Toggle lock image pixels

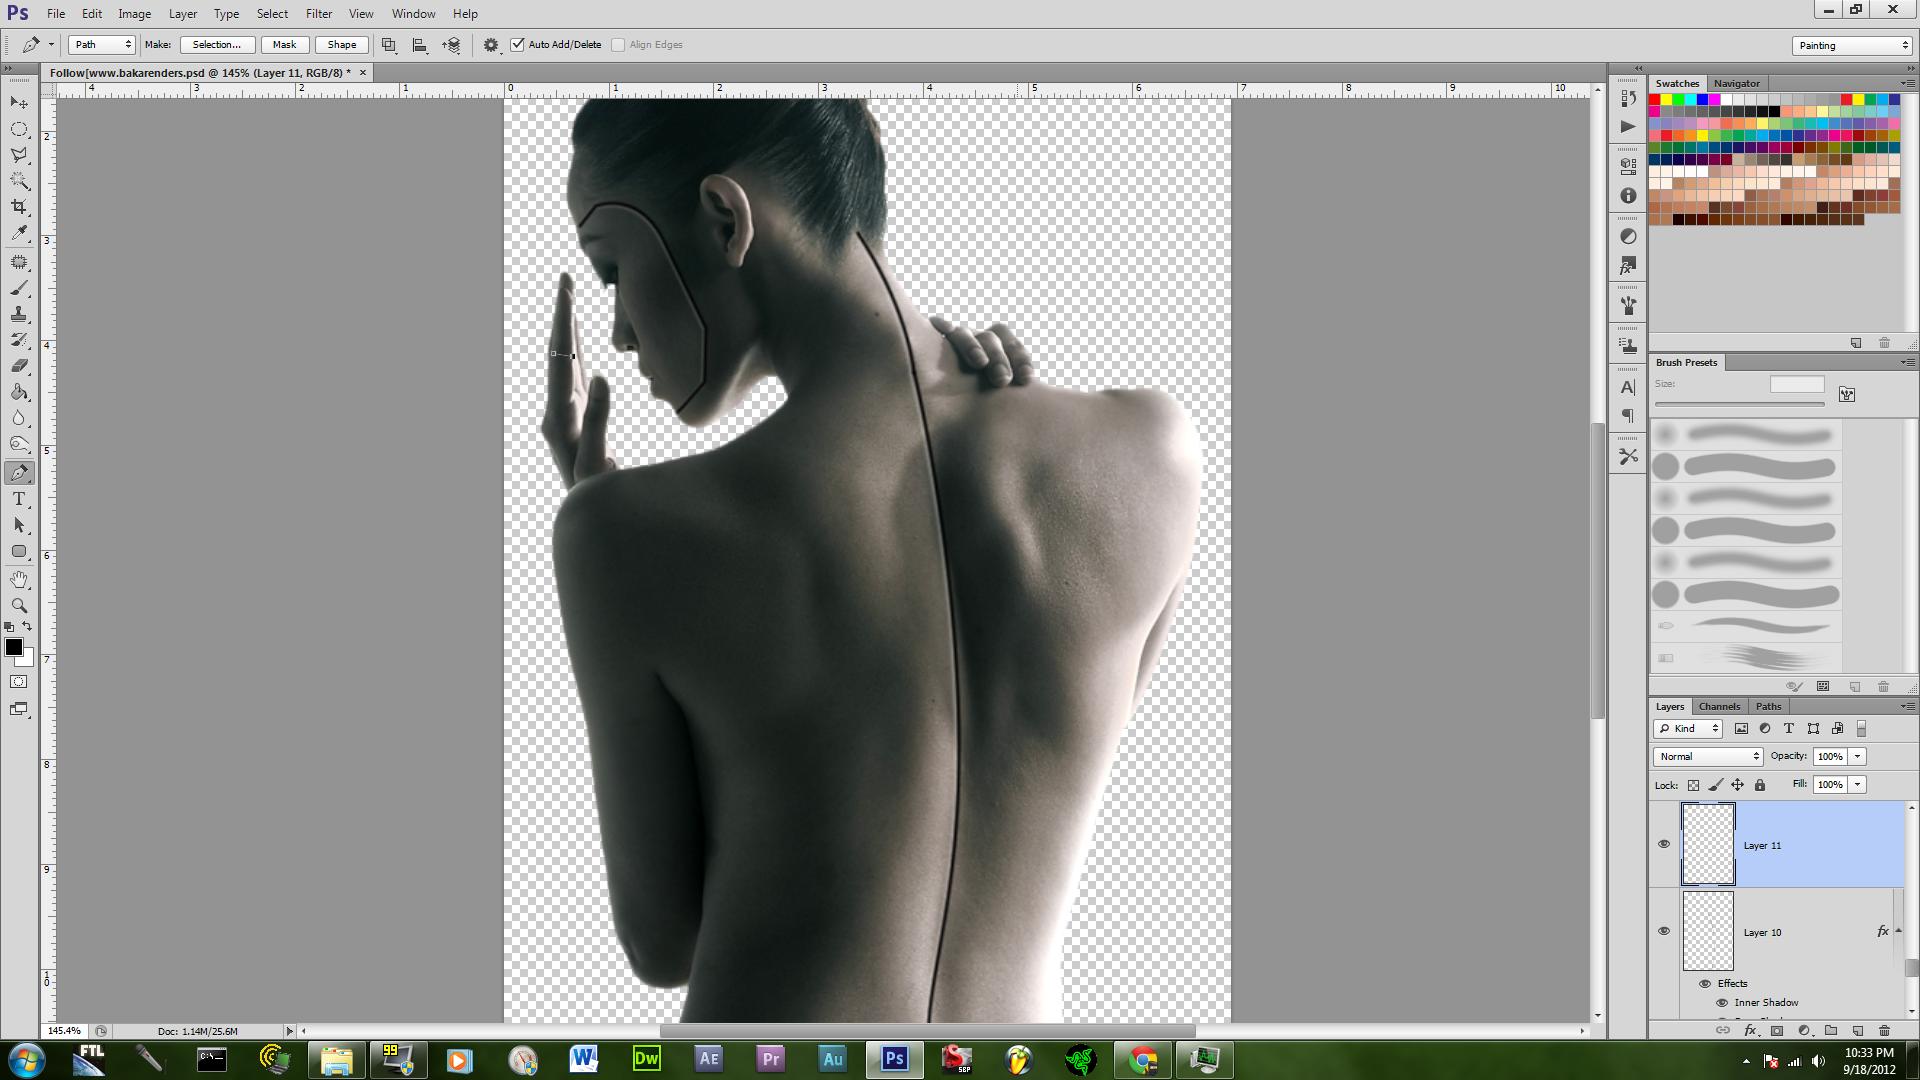point(1716,785)
